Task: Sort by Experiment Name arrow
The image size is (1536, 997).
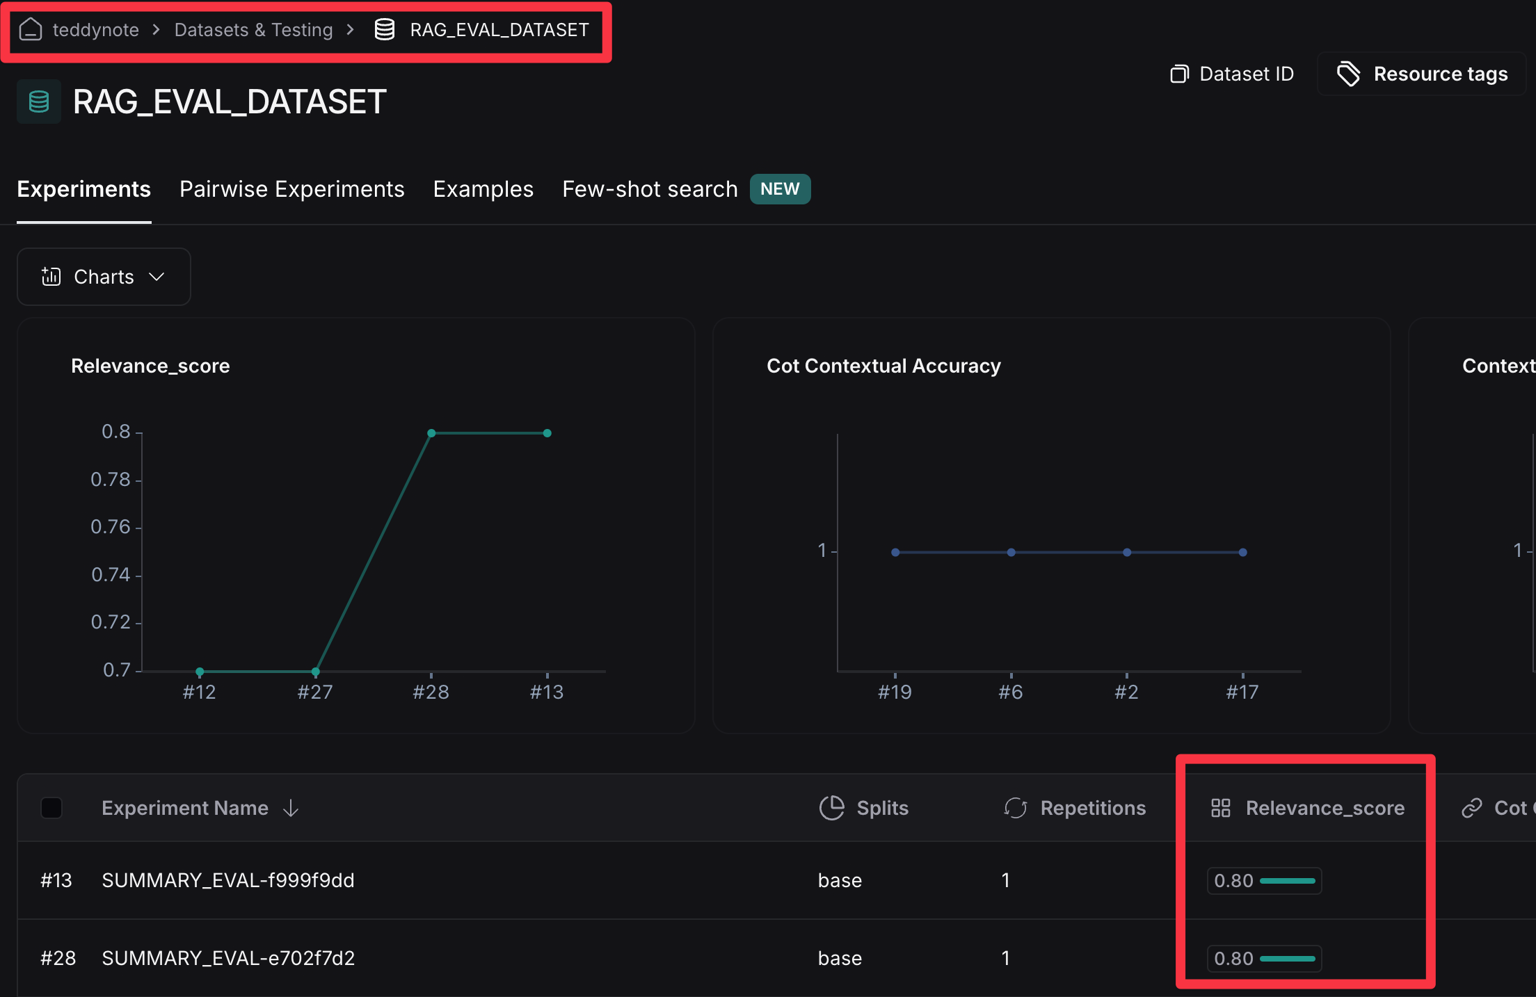Action: pos(291,808)
